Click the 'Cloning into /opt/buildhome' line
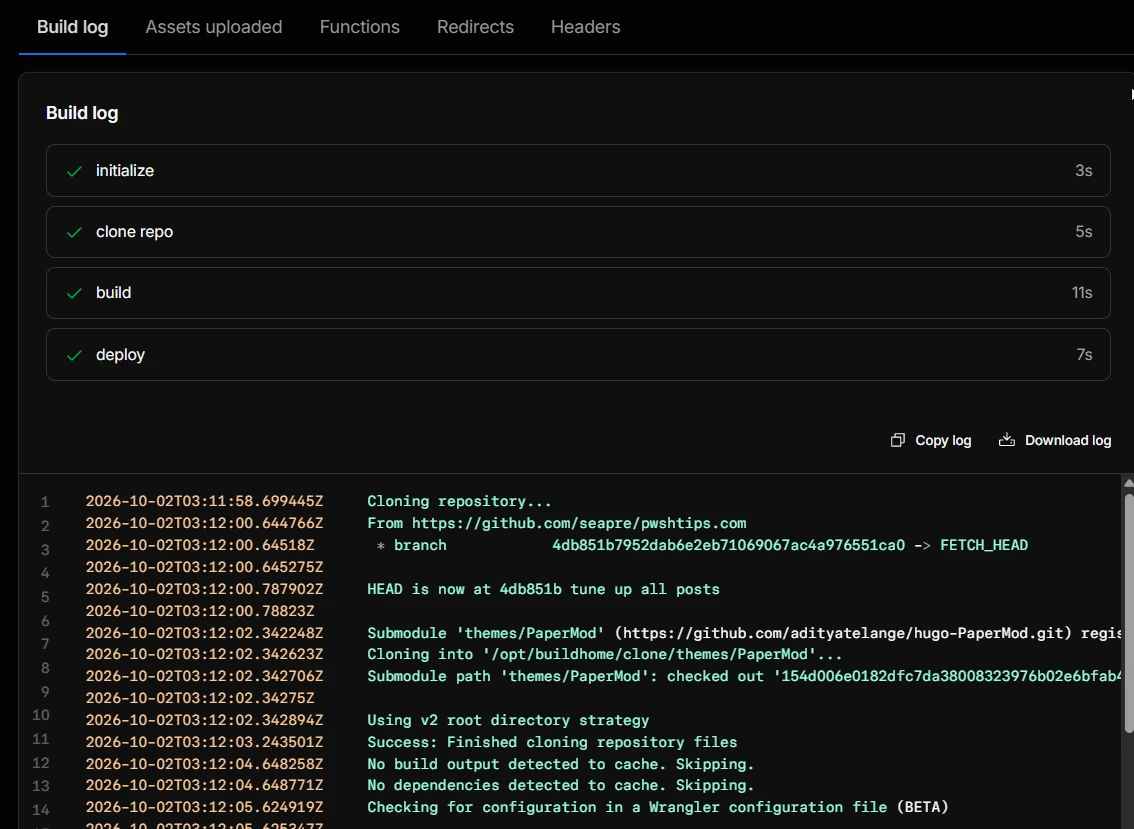The image size is (1134, 829). (605, 655)
